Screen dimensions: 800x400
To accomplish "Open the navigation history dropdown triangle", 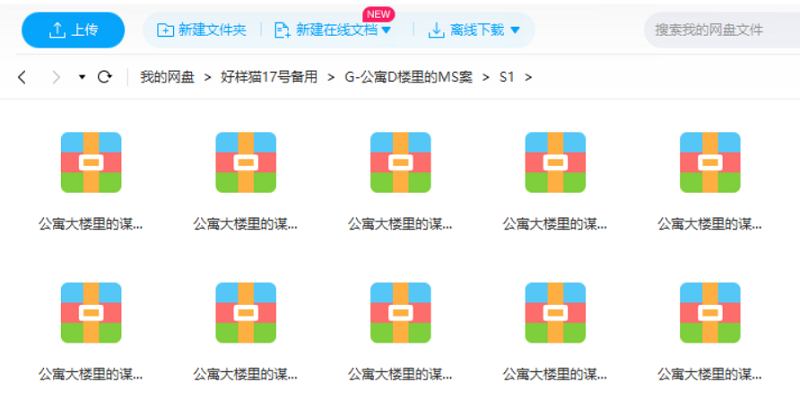I will pyautogui.click(x=82, y=77).
